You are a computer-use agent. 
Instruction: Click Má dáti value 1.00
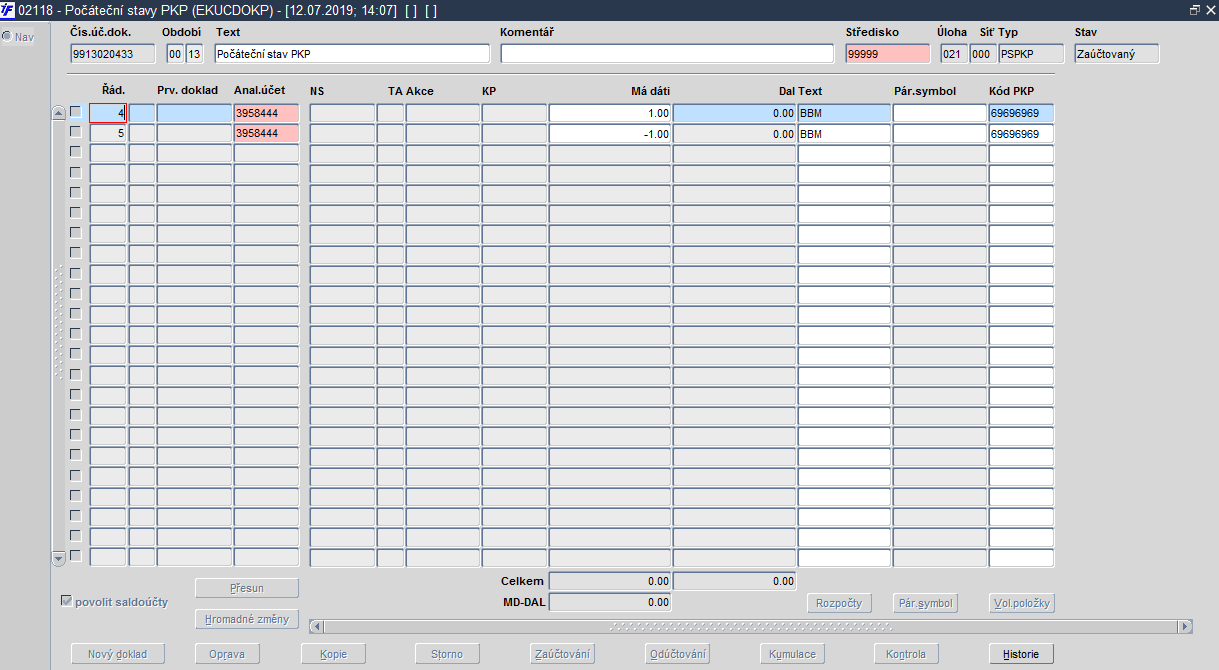point(610,113)
